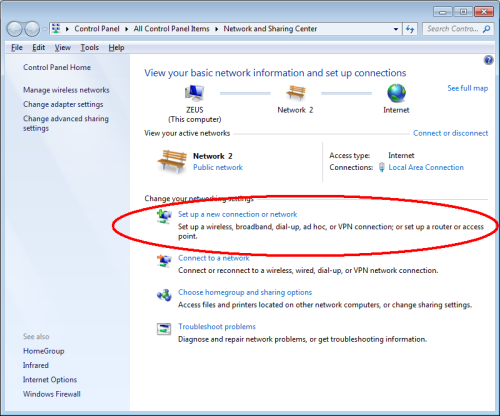Click the ZEUS computer icon in network map

[194, 93]
